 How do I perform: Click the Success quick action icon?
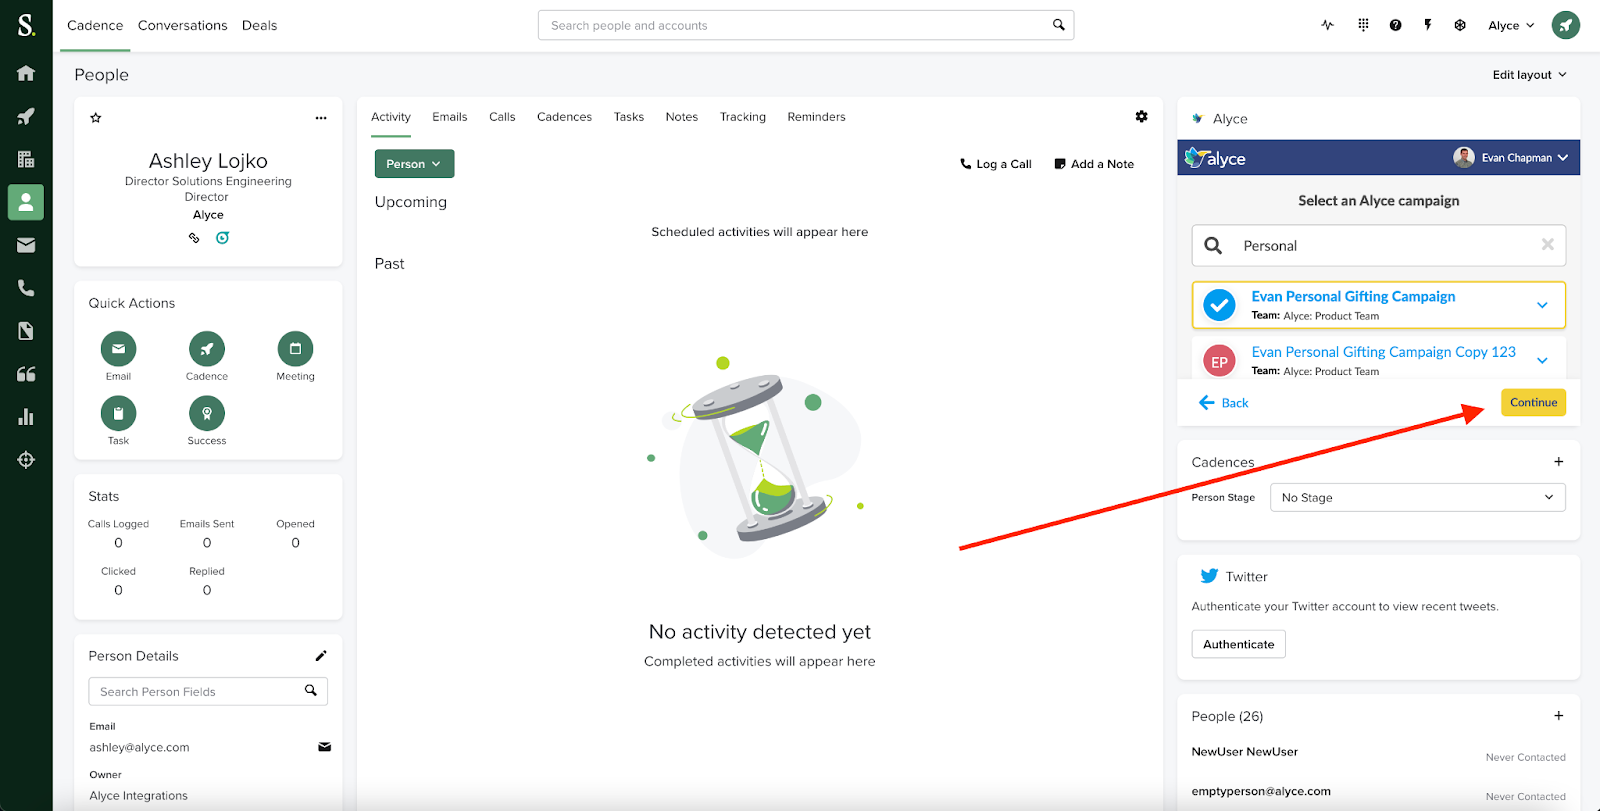coord(207,413)
